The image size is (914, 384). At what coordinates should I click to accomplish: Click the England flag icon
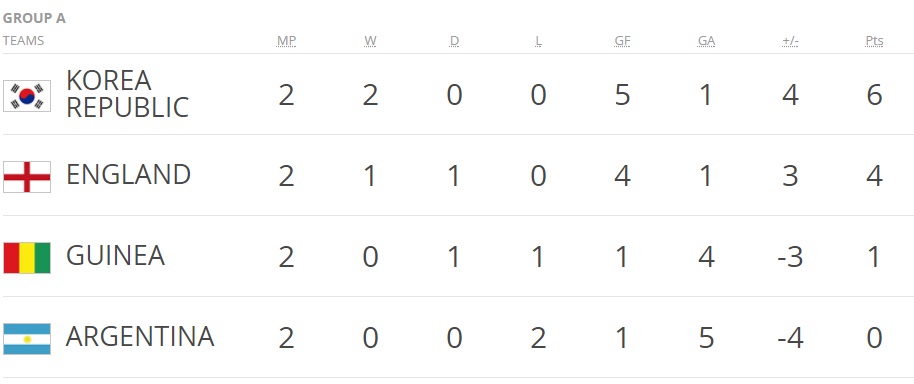pos(27,177)
